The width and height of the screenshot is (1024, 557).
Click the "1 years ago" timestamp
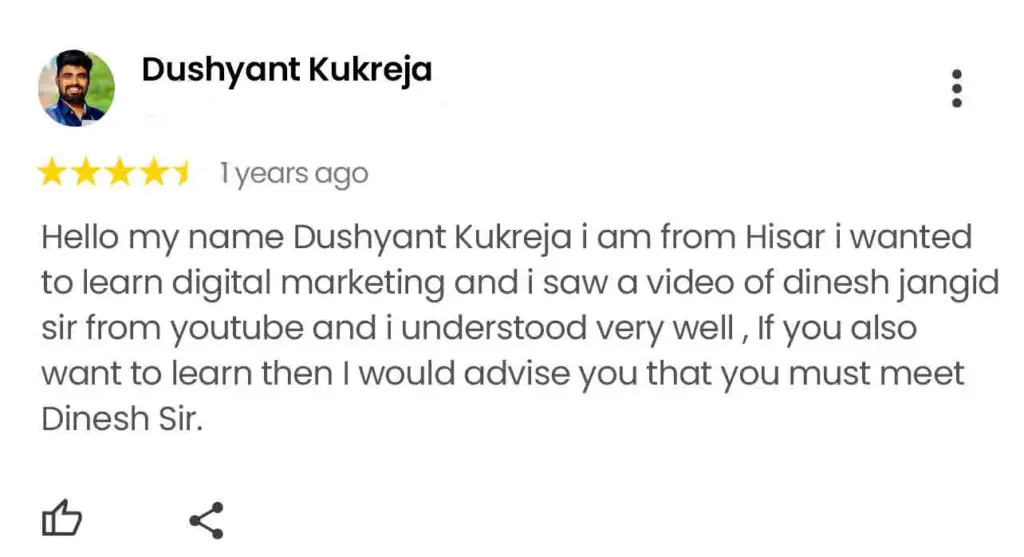click(294, 174)
